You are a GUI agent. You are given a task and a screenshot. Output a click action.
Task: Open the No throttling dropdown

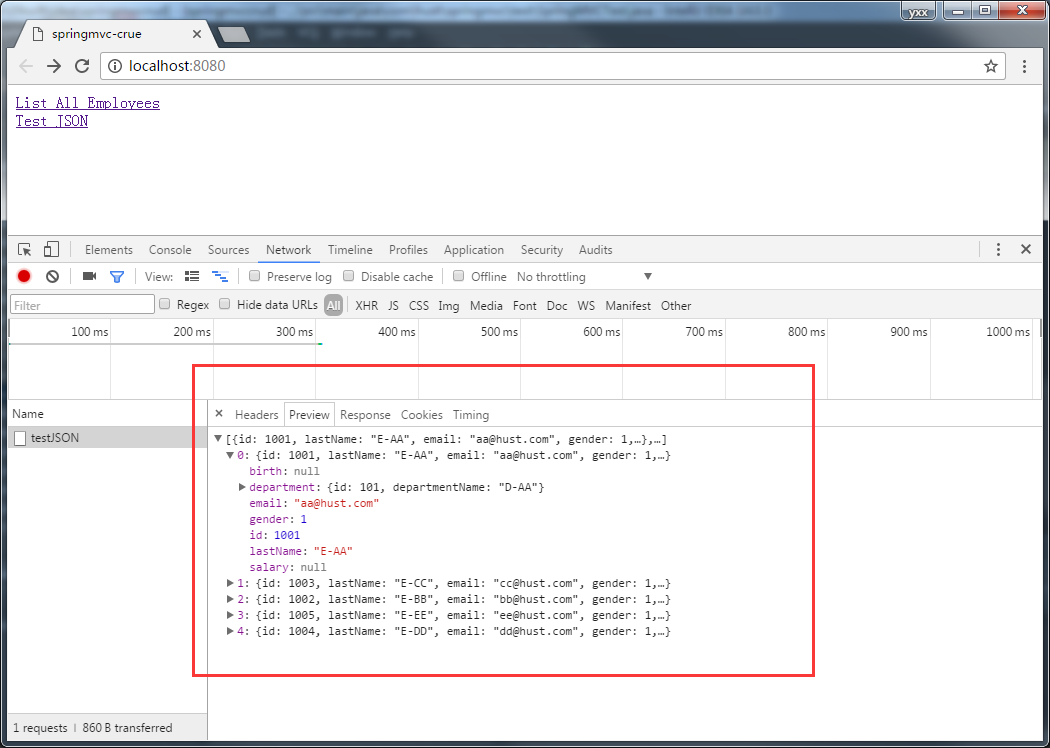584,277
